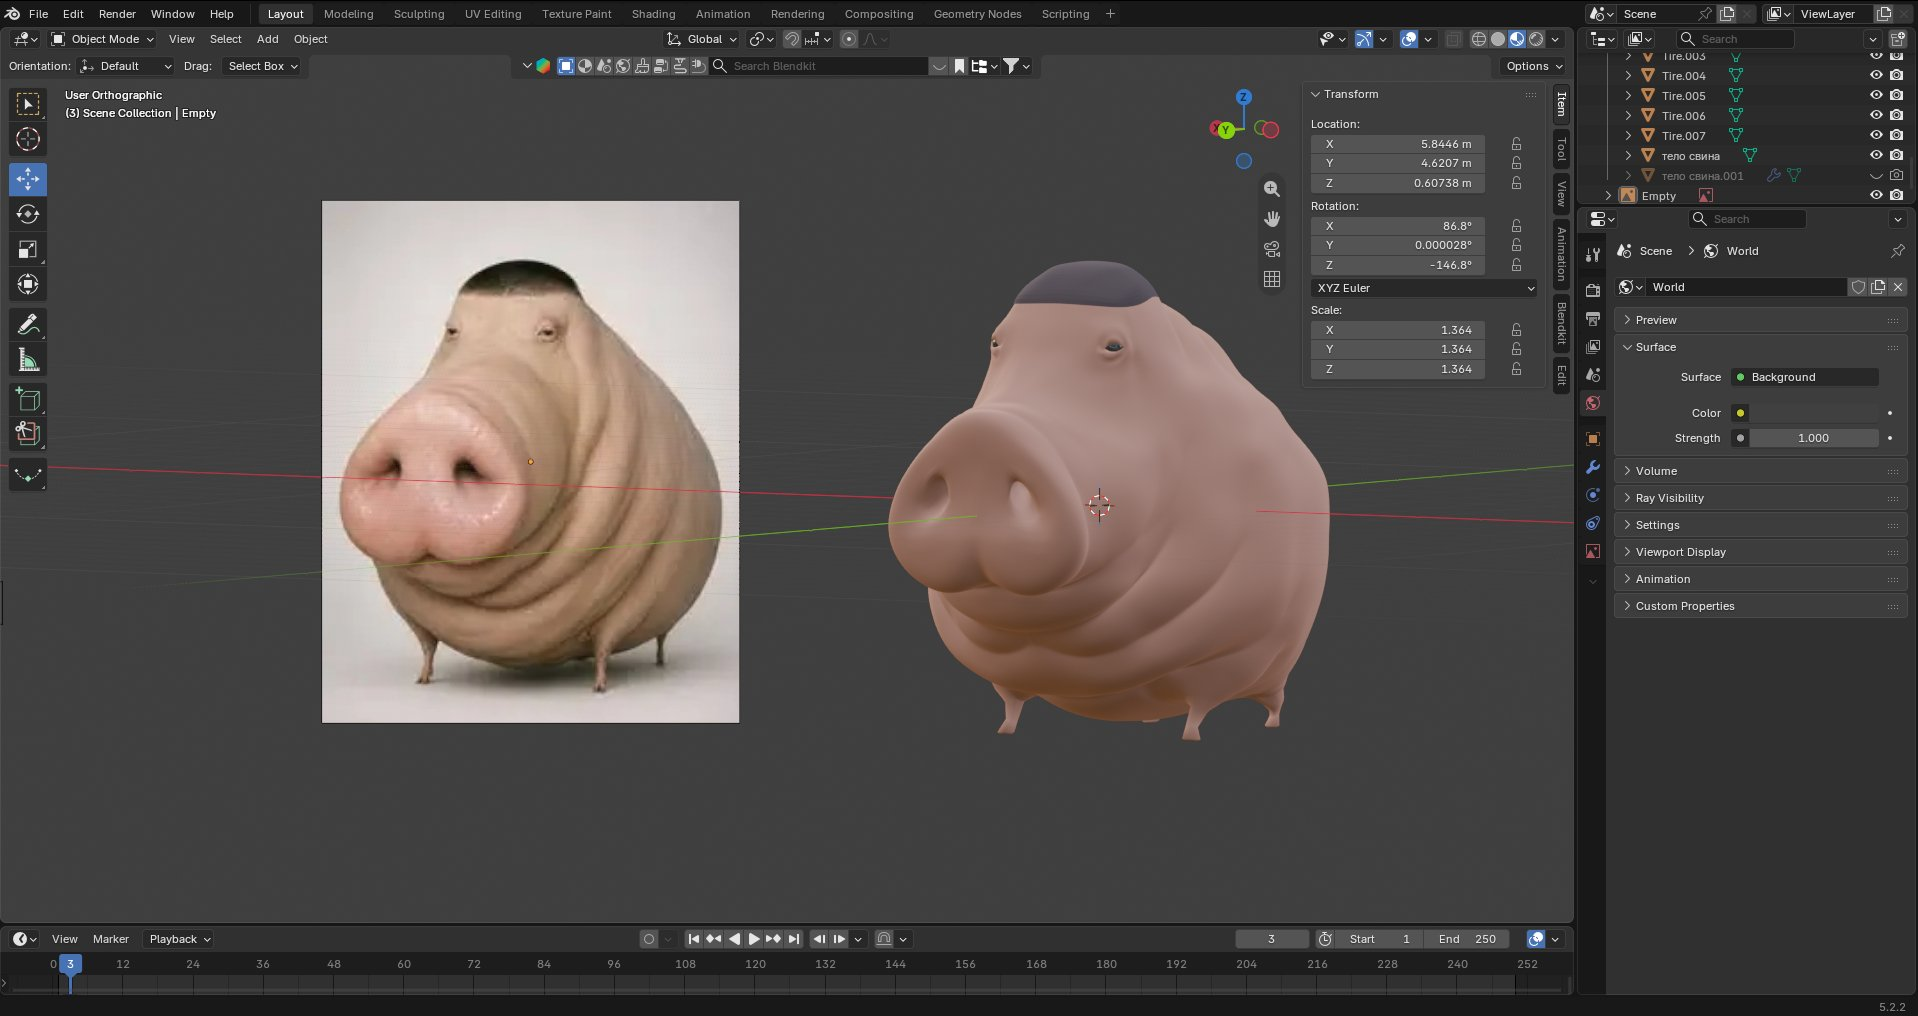
Task: Select the Measure tool
Action: (x=28, y=360)
